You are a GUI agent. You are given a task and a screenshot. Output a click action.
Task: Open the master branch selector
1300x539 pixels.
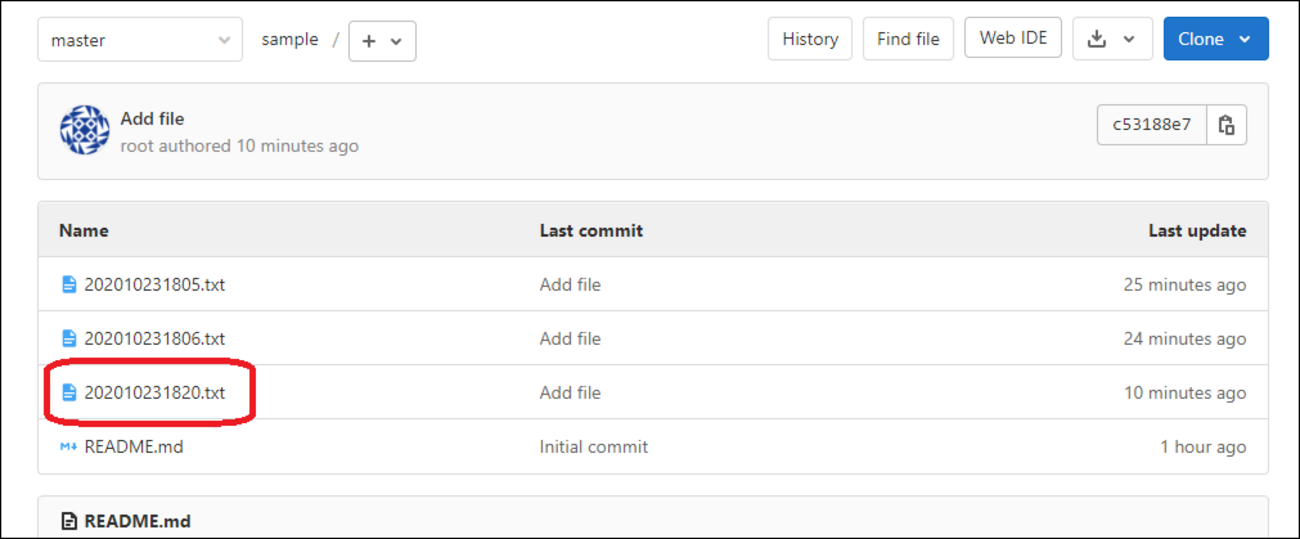[140, 40]
